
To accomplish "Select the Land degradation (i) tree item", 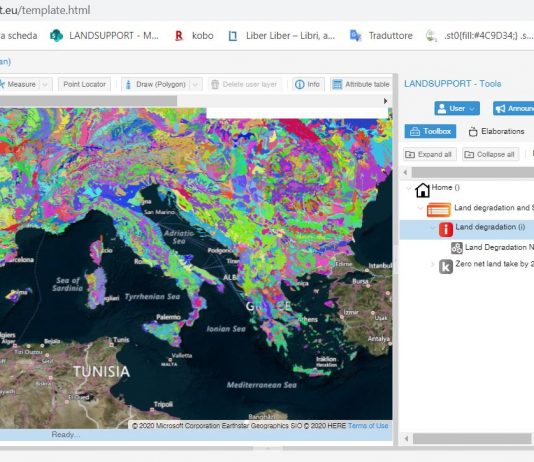I will pos(467,229).
